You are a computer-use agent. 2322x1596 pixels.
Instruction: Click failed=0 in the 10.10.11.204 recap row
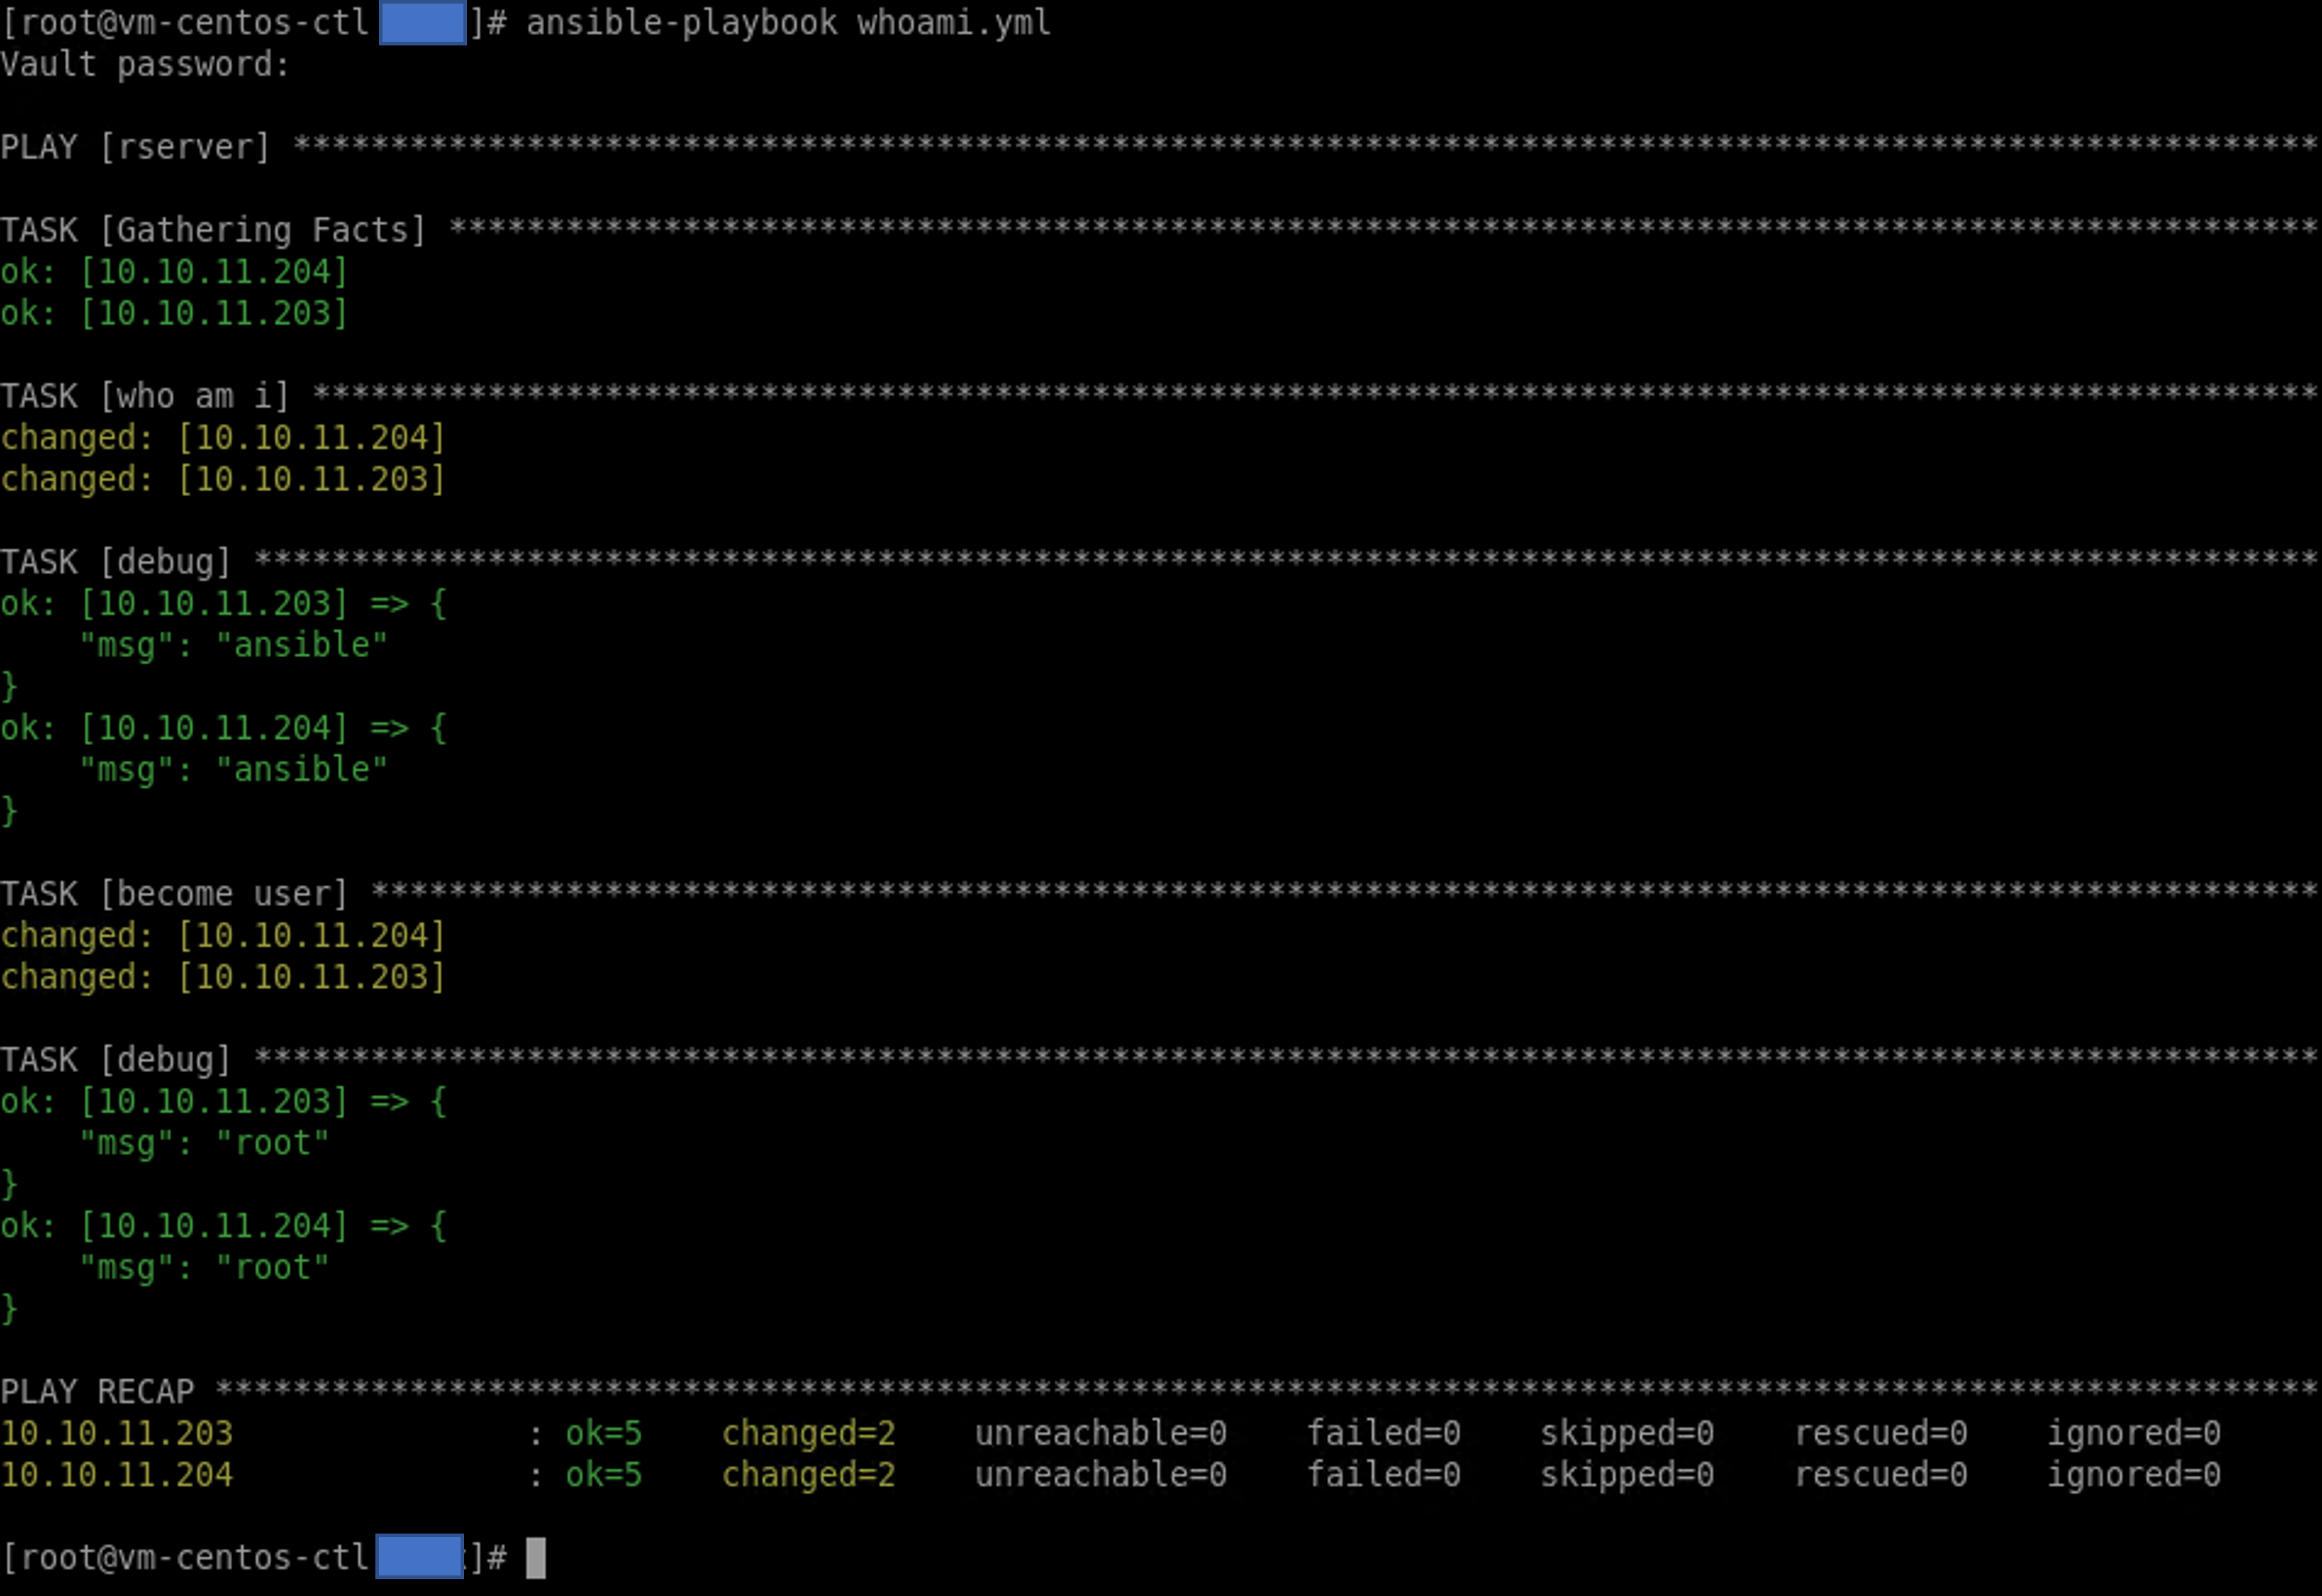(1383, 1474)
